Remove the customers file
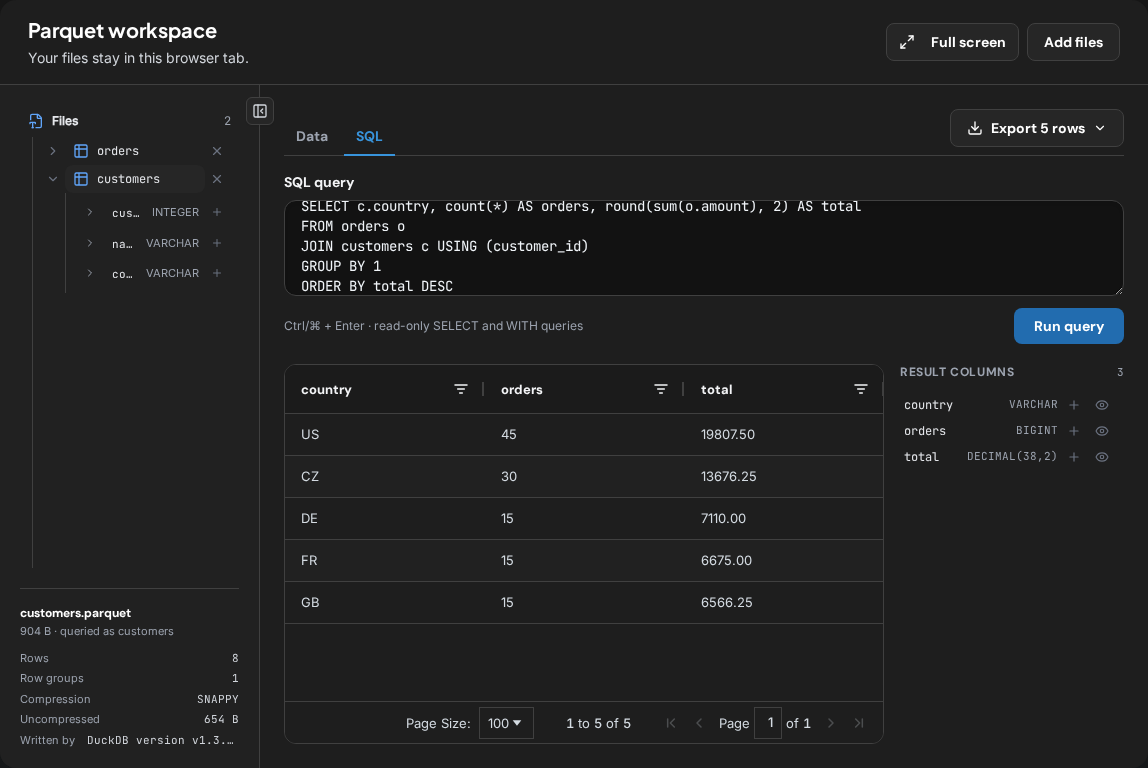Image resolution: width=1148 pixels, height=768 pixels. (x=217, y=179)
